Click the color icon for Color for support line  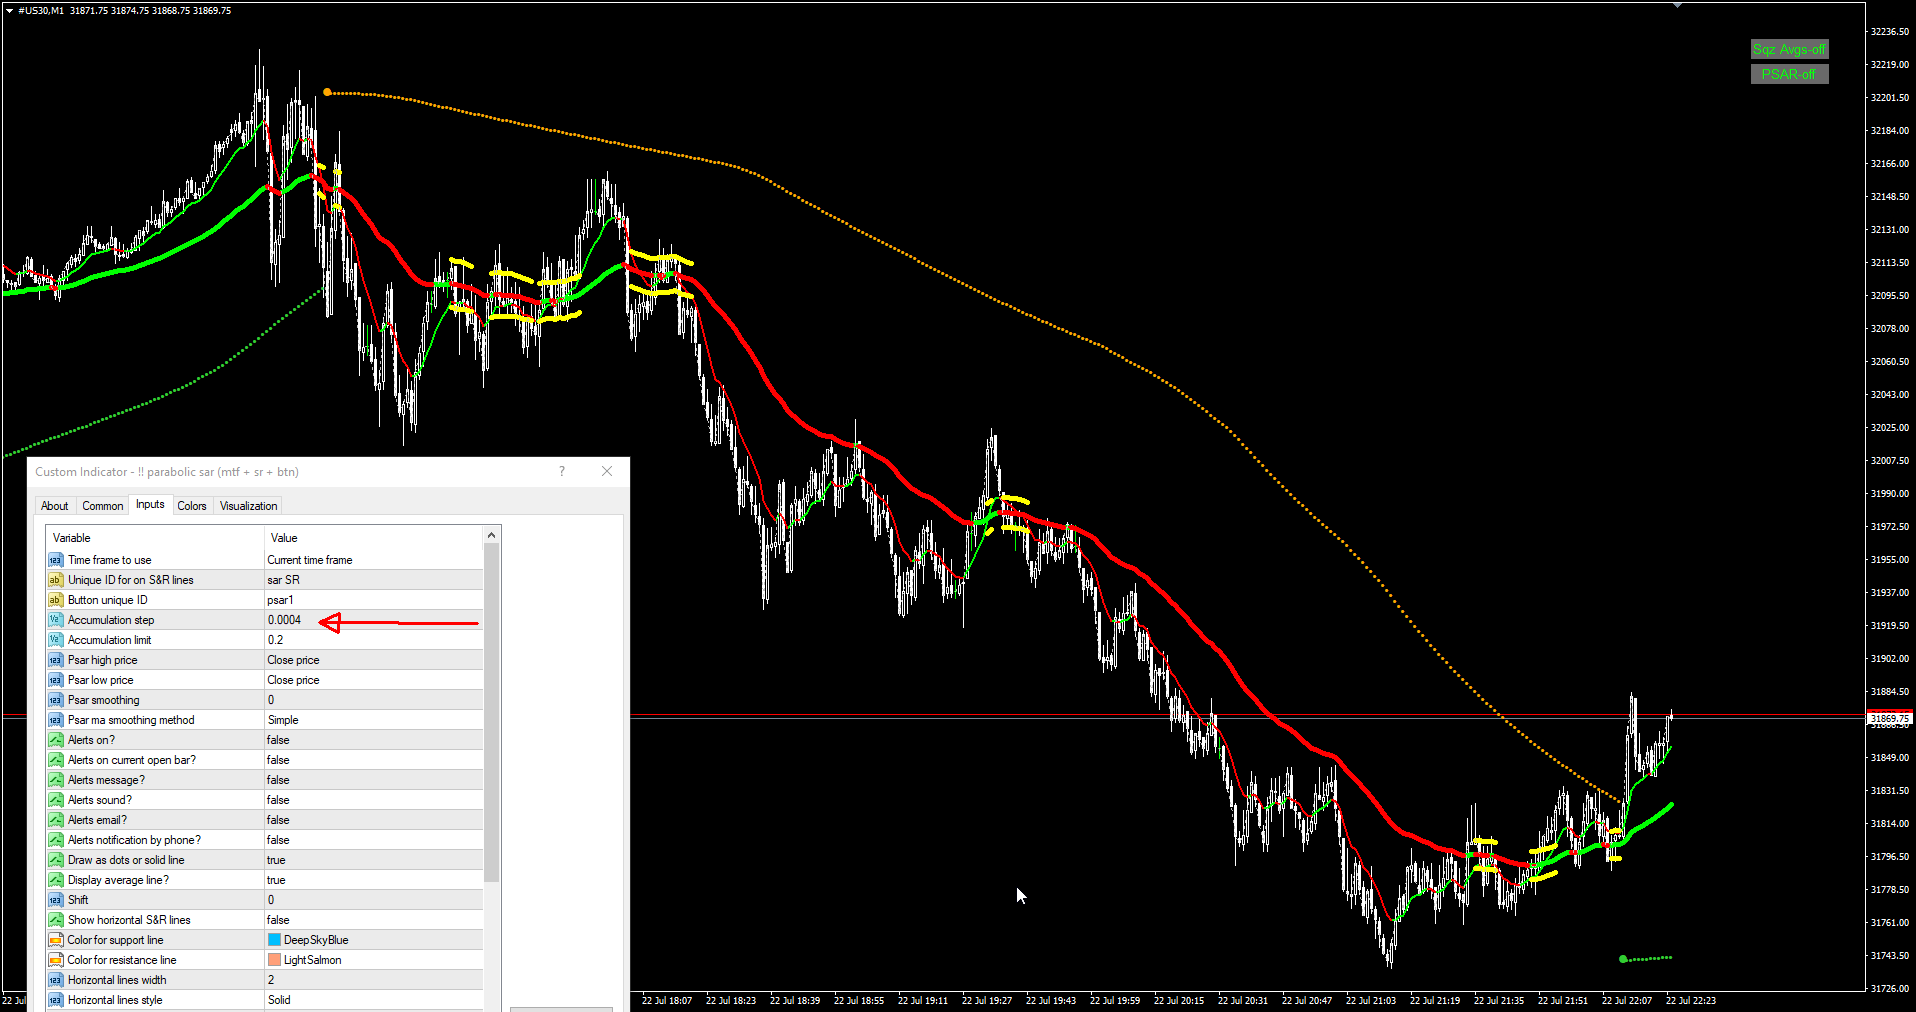point(55,940)
